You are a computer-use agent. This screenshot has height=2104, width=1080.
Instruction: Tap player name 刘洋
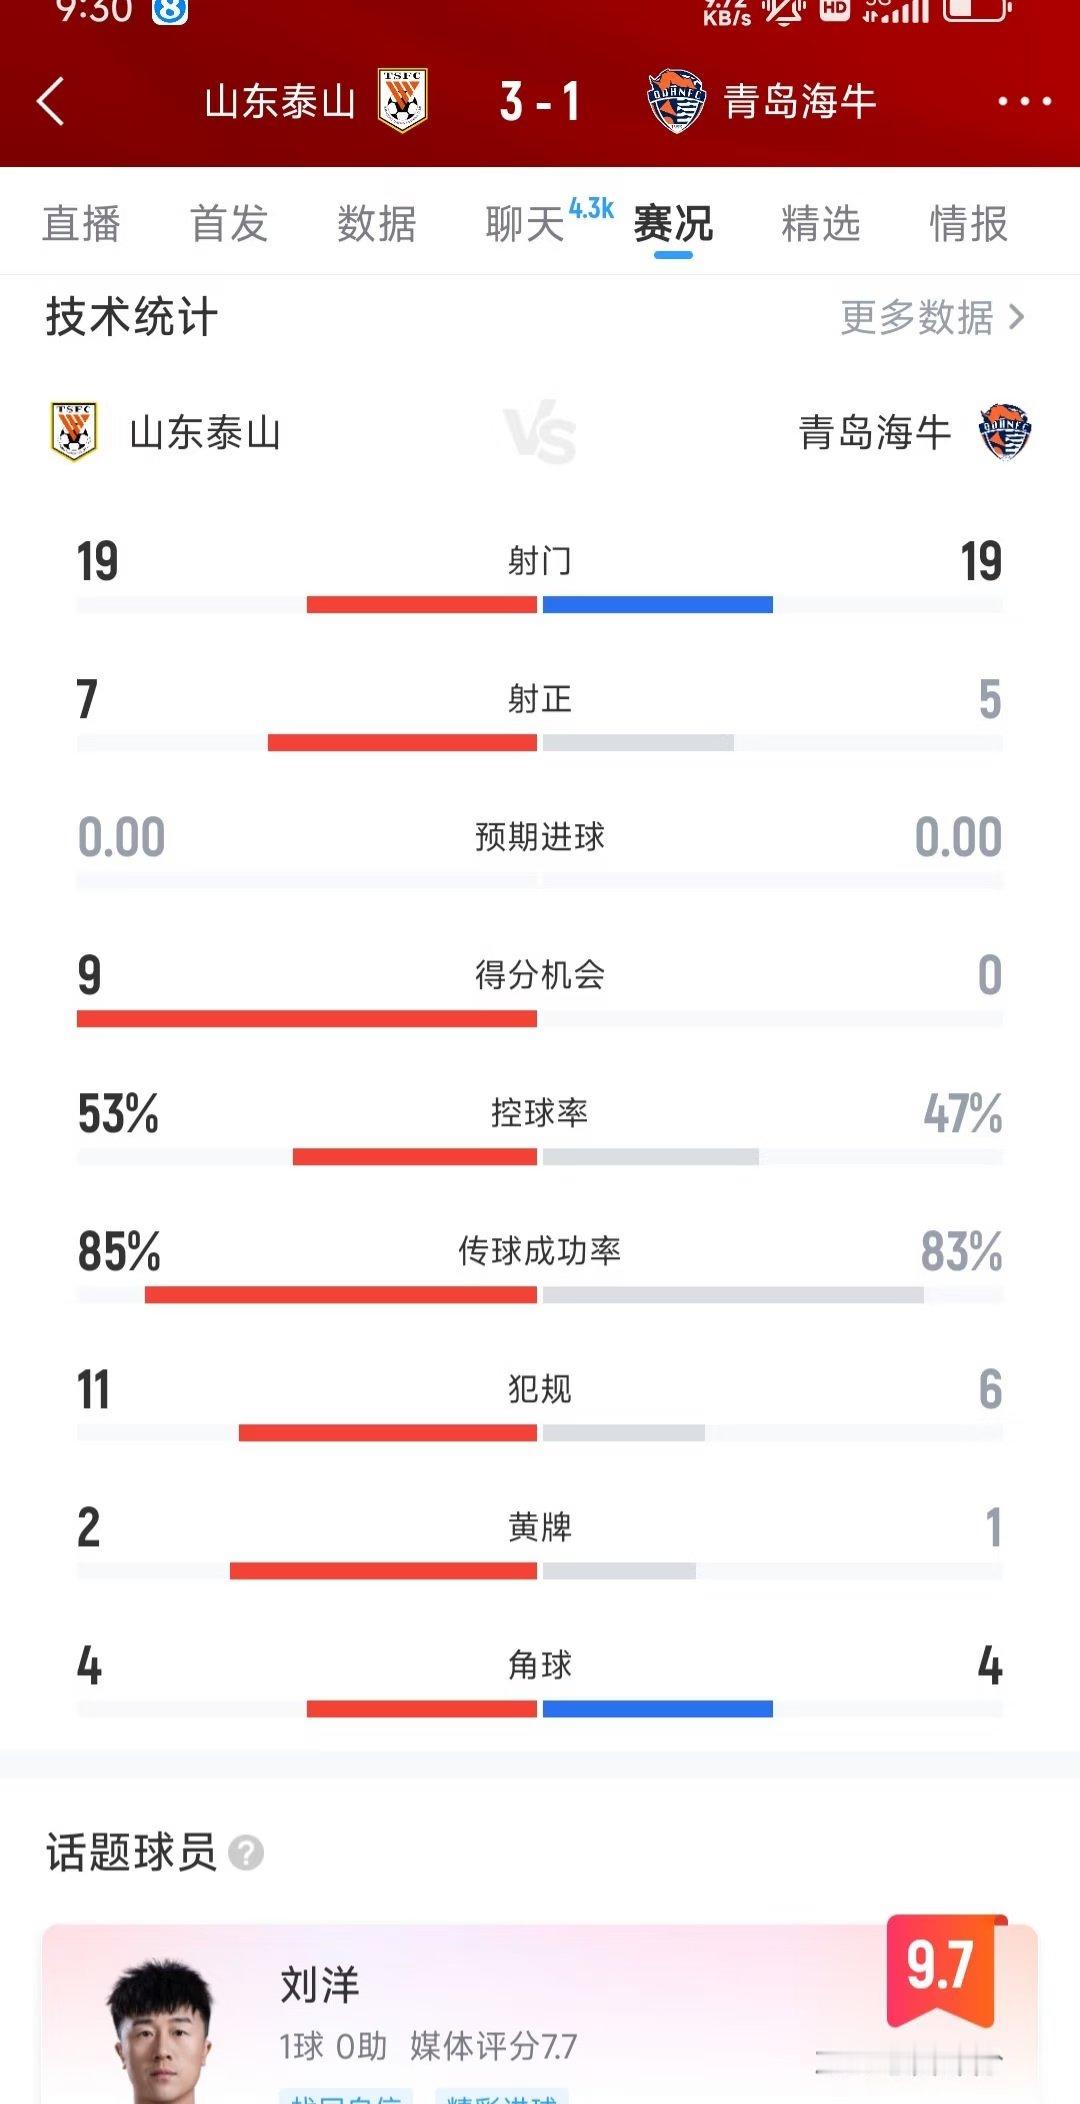coord(320,1985)
